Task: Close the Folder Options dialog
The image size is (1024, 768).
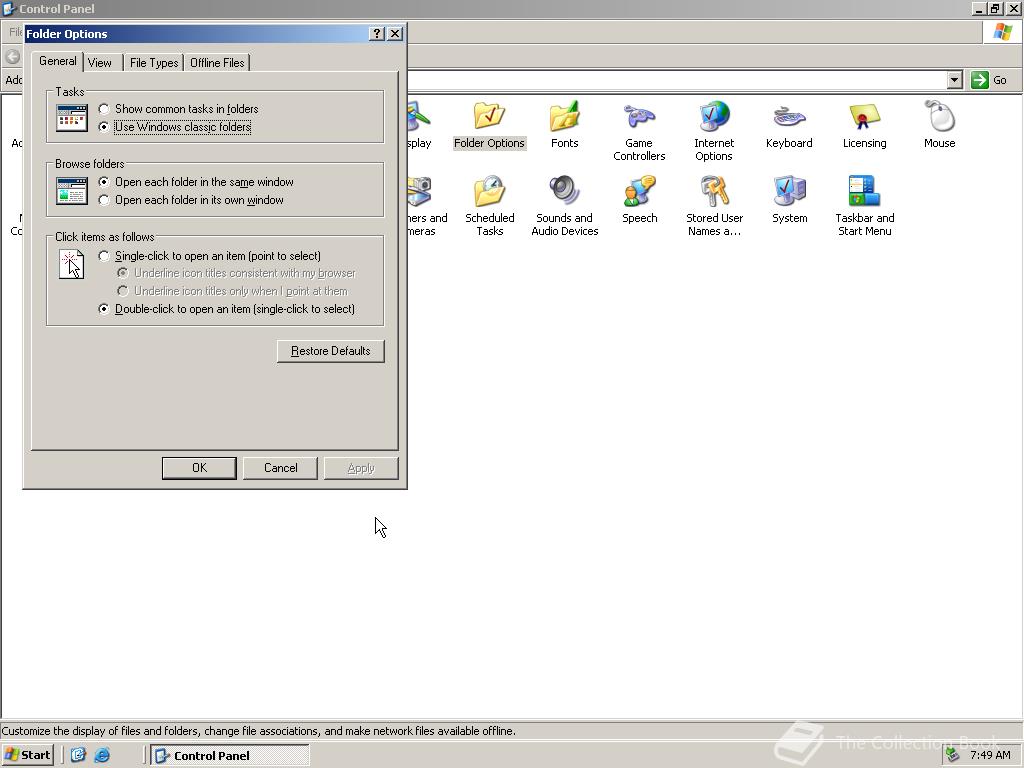Action: [395, 34]
